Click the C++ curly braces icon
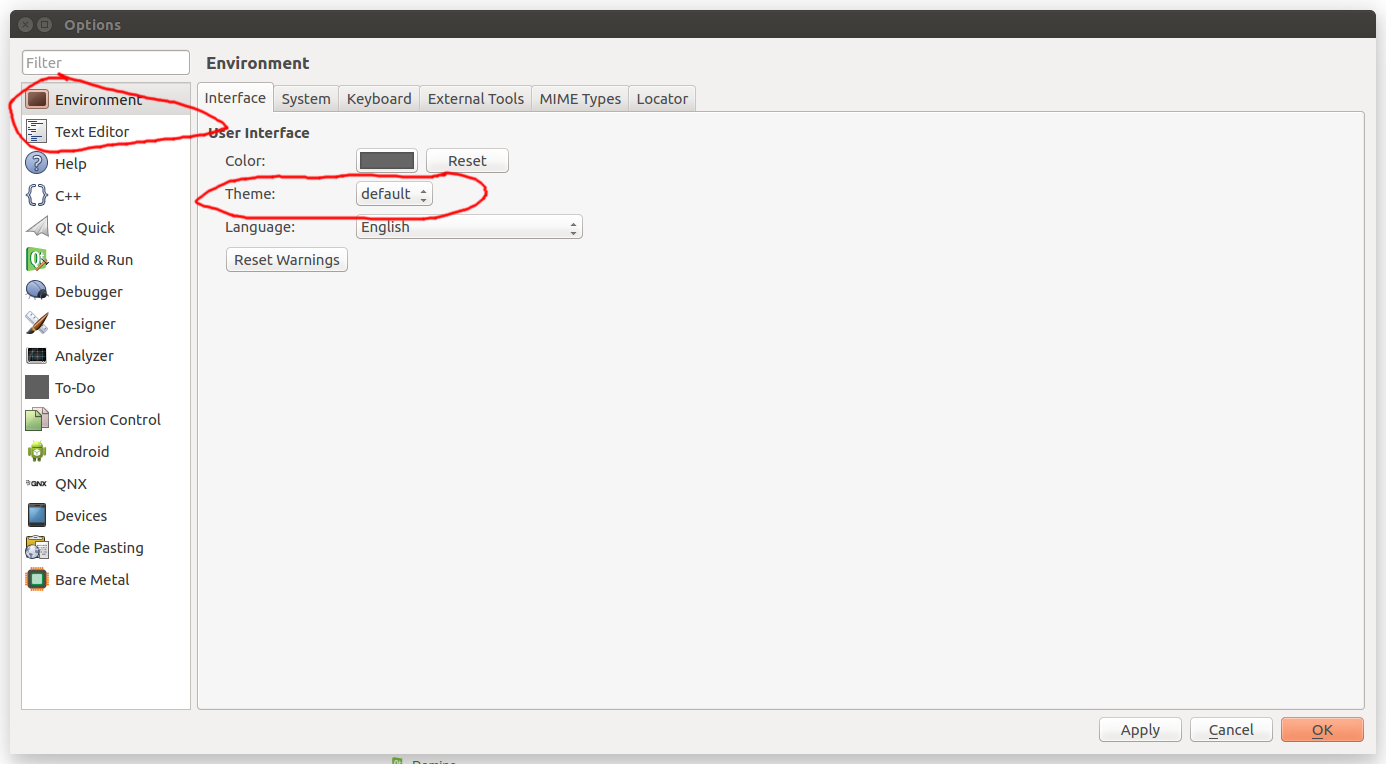The image size is (1386, 764). click(37, 196)
